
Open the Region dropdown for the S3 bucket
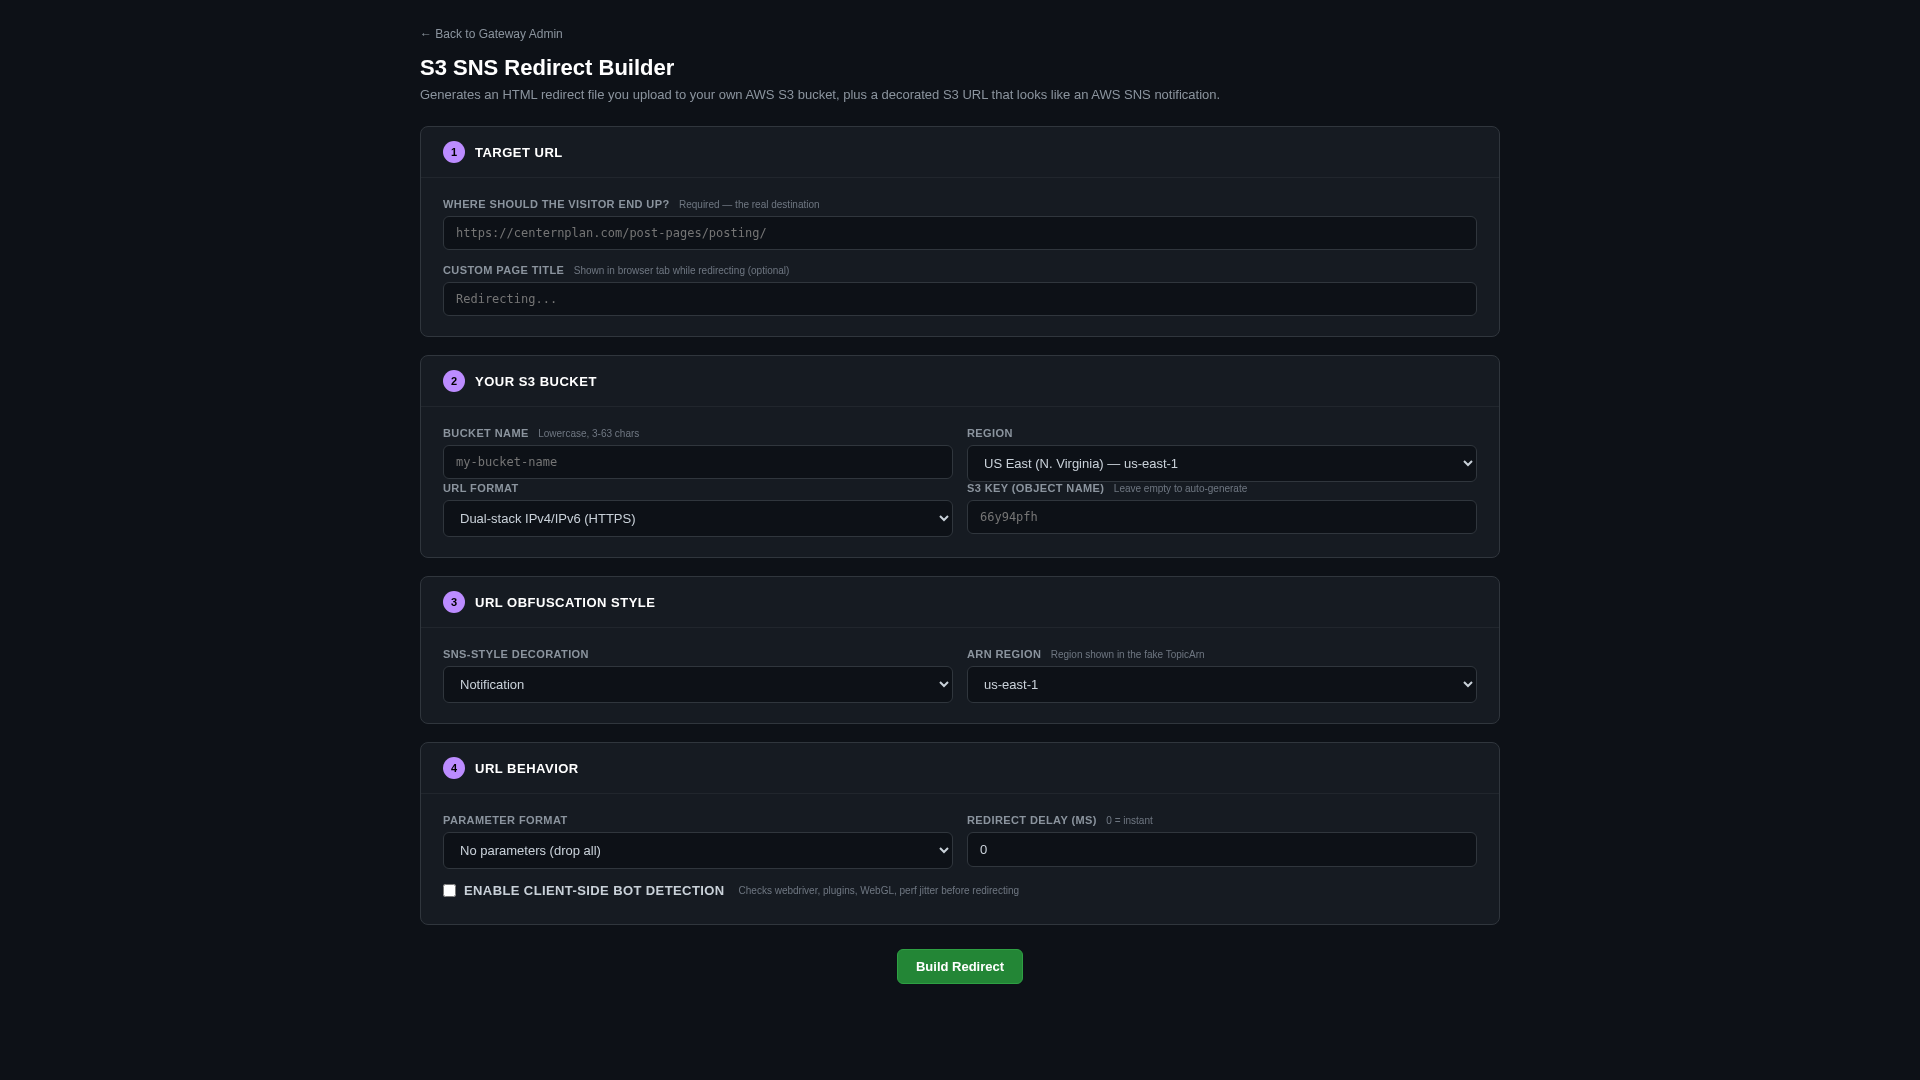click(1222, 463)
